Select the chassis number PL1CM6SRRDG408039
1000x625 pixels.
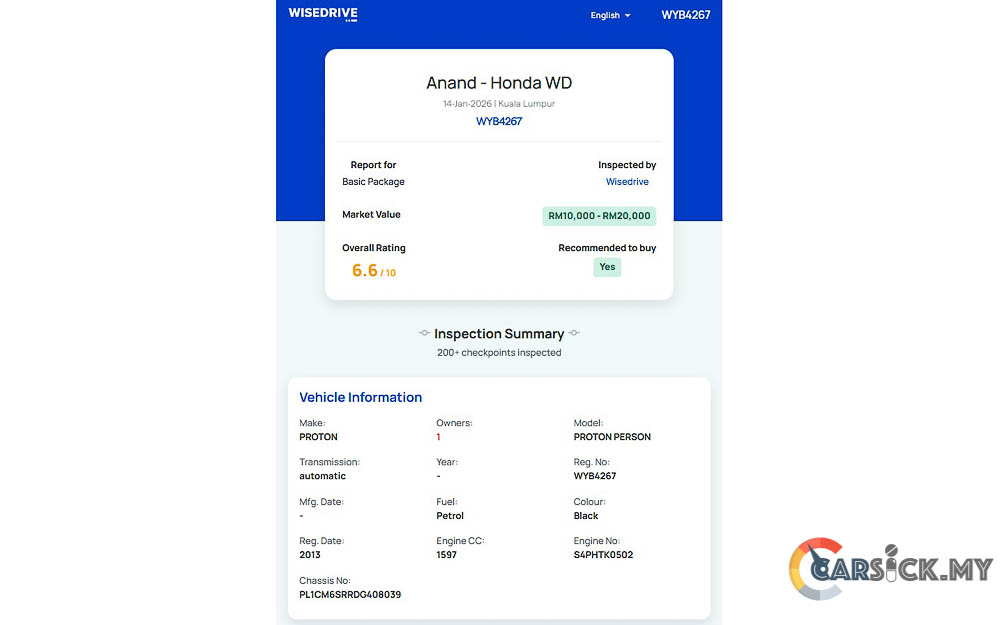(350, 594)
